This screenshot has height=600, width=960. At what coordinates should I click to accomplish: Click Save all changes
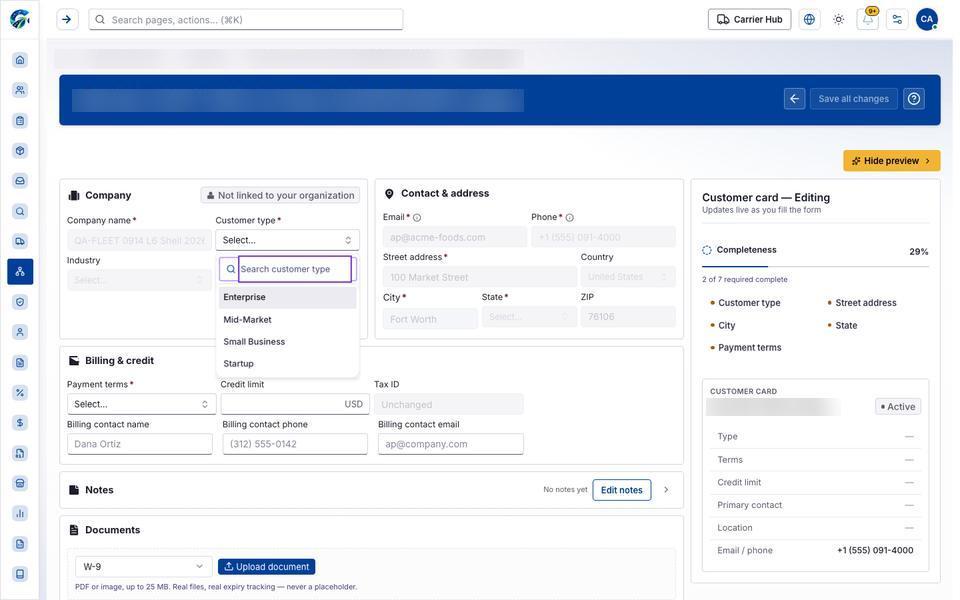coord(853,99)
